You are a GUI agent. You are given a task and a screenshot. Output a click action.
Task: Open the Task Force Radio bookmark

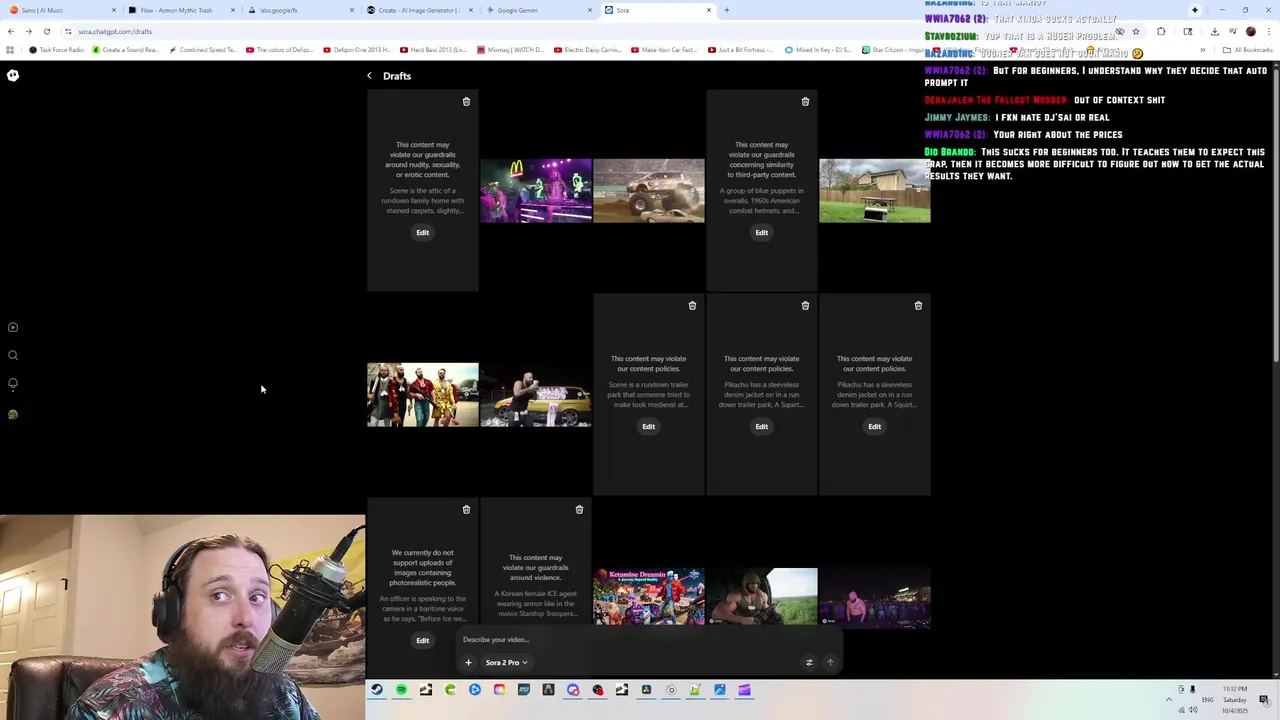pos(56,50)
